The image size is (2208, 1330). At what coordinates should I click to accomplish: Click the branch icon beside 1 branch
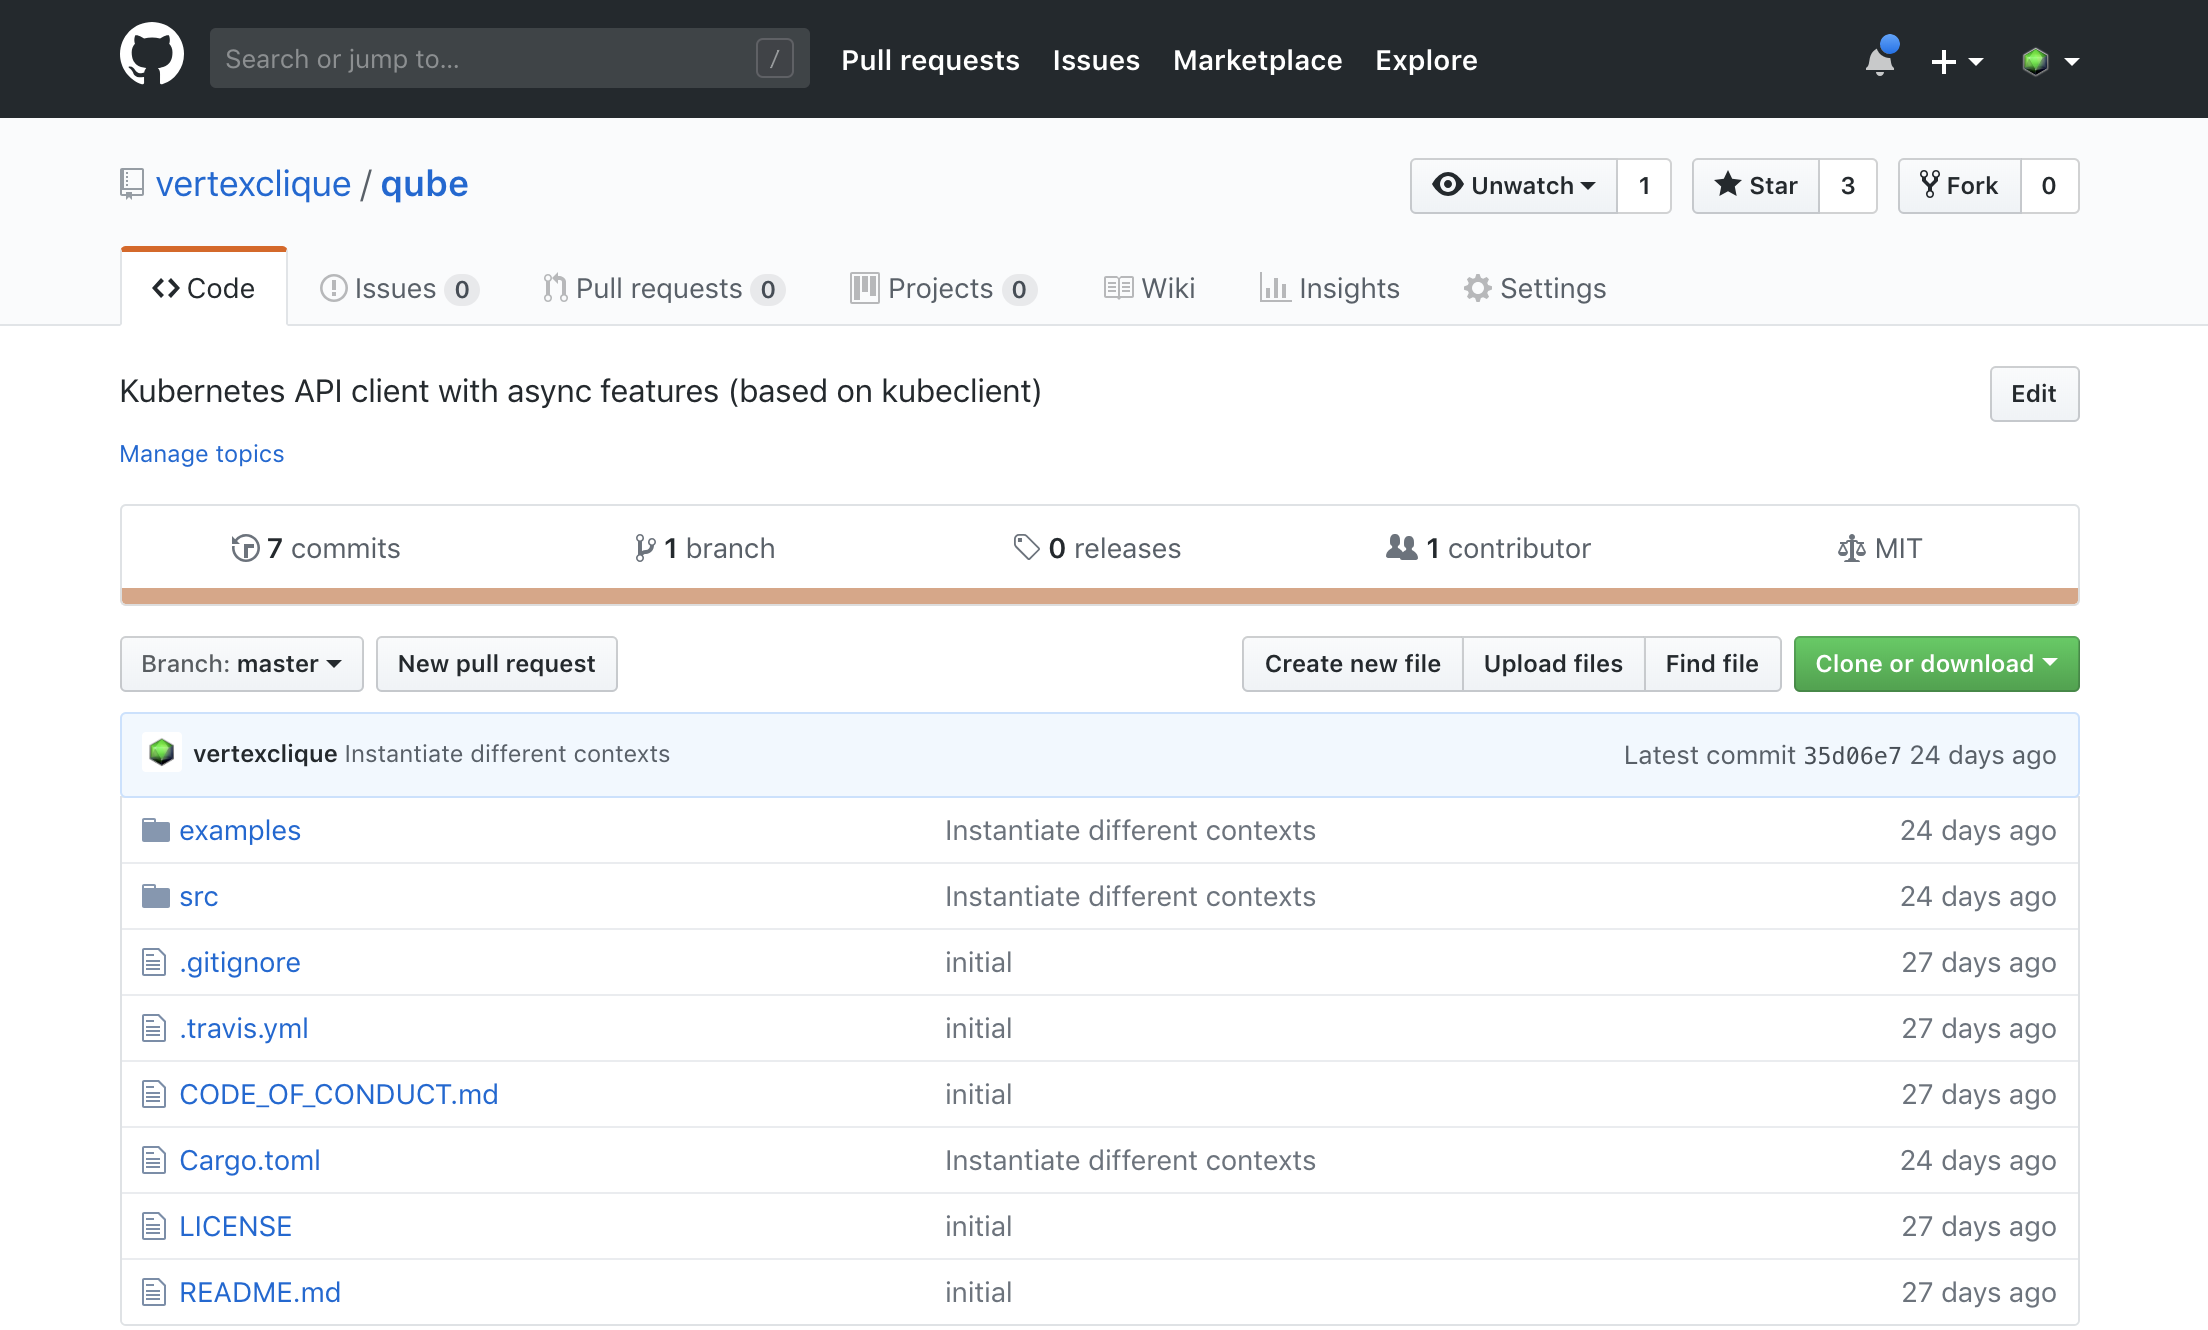[x=645, y=548]
